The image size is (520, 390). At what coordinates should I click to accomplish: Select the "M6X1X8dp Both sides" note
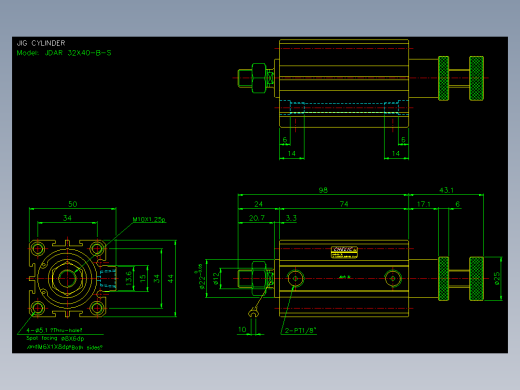(x=65, y=347)
